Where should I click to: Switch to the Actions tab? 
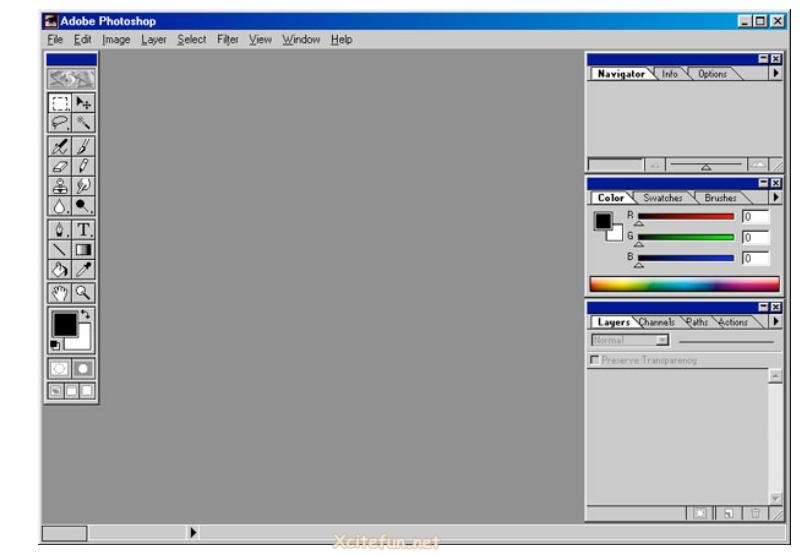point(733,322)
